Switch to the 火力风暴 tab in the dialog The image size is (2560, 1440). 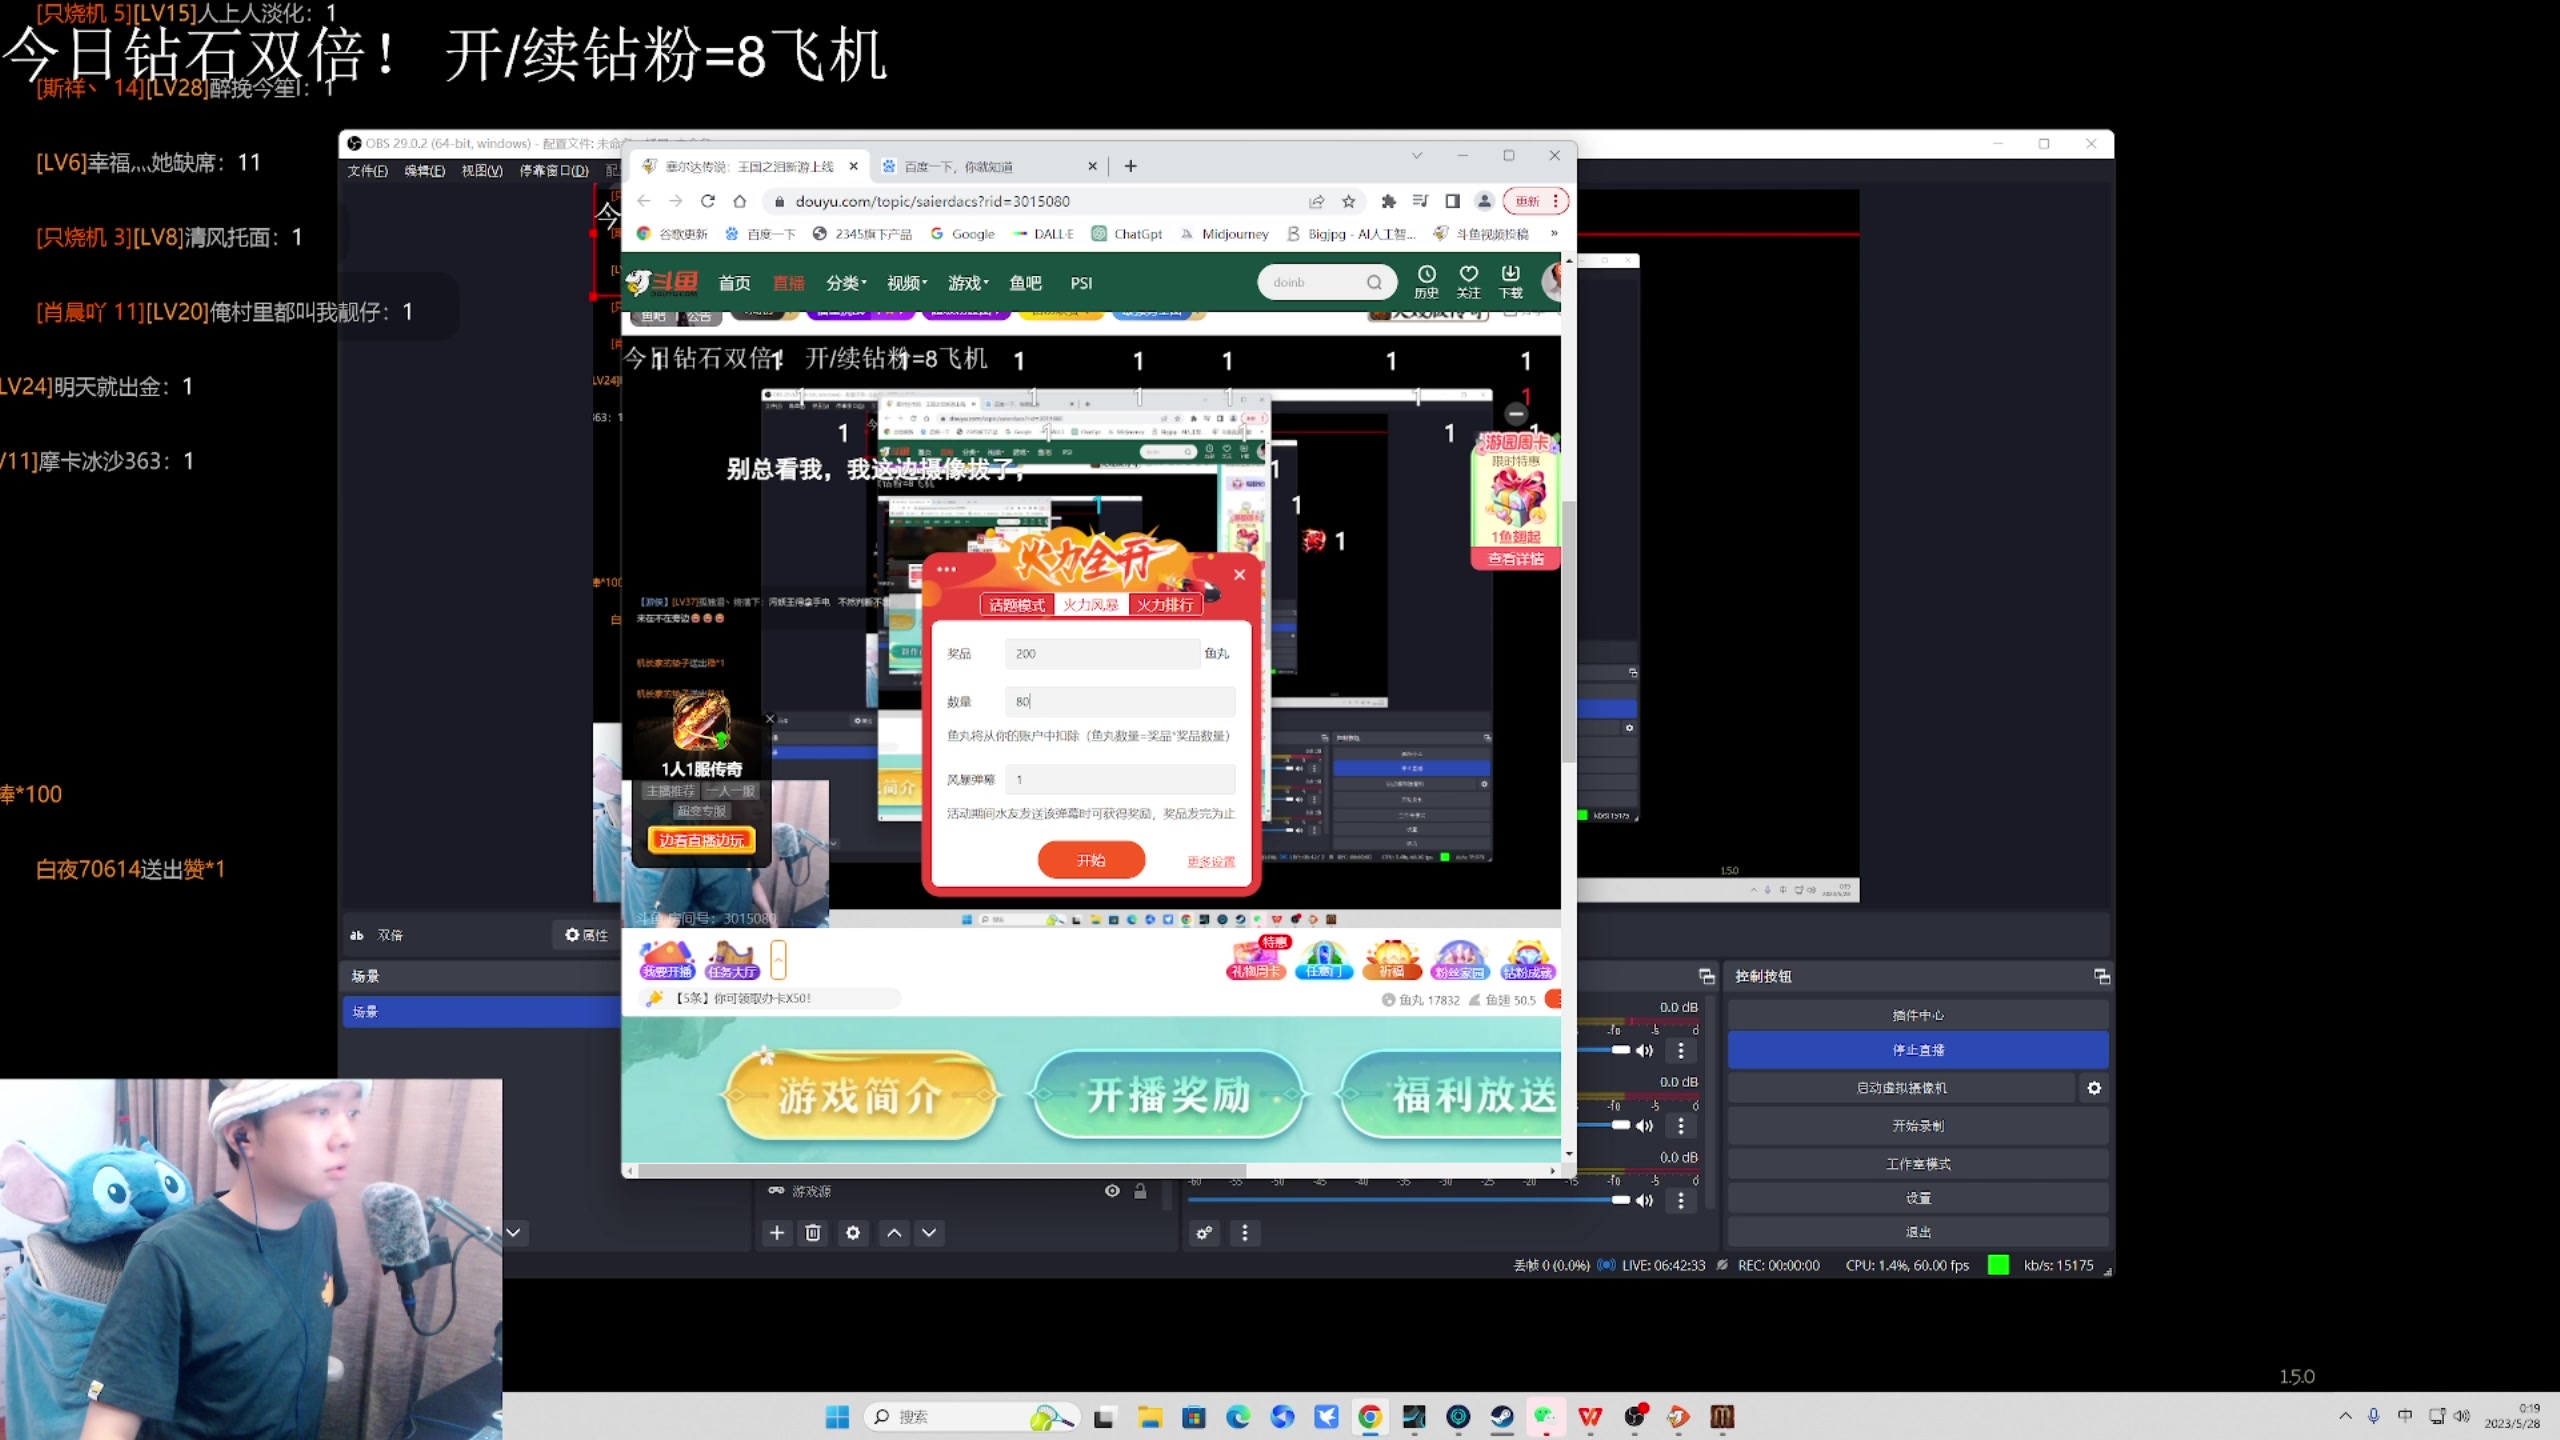(1090, 604)
